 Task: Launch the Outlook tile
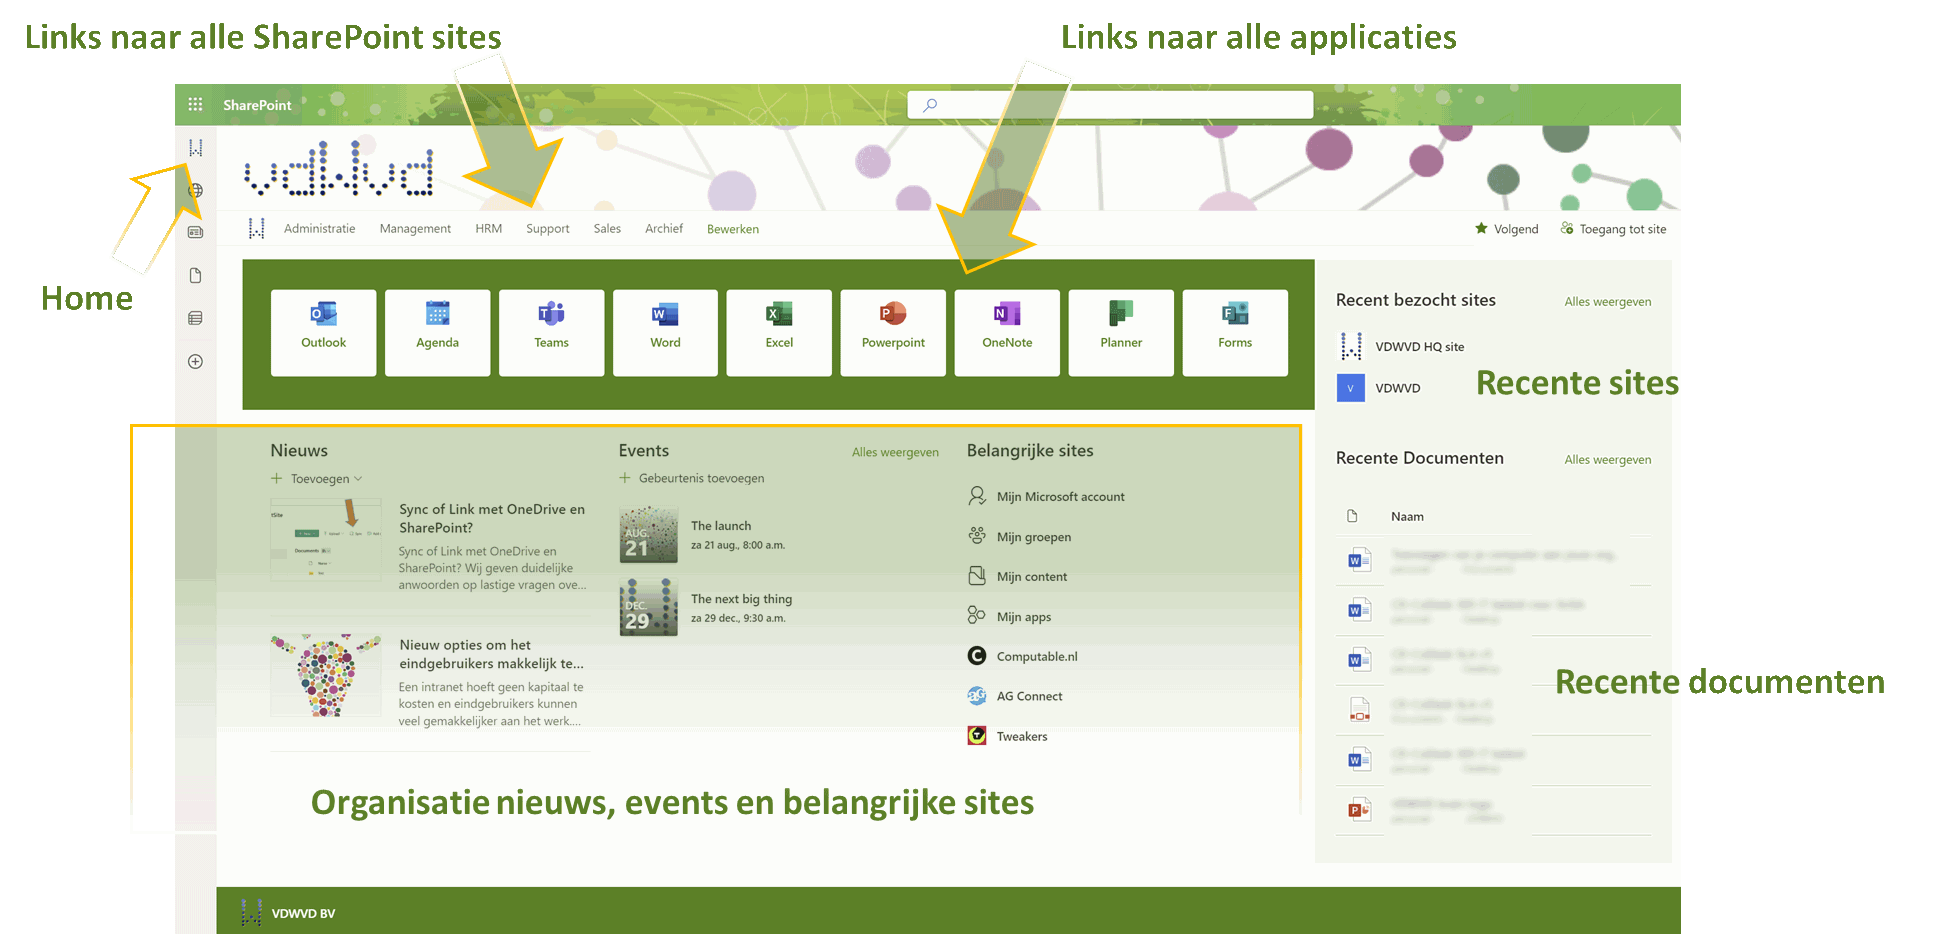click(324, 333)
